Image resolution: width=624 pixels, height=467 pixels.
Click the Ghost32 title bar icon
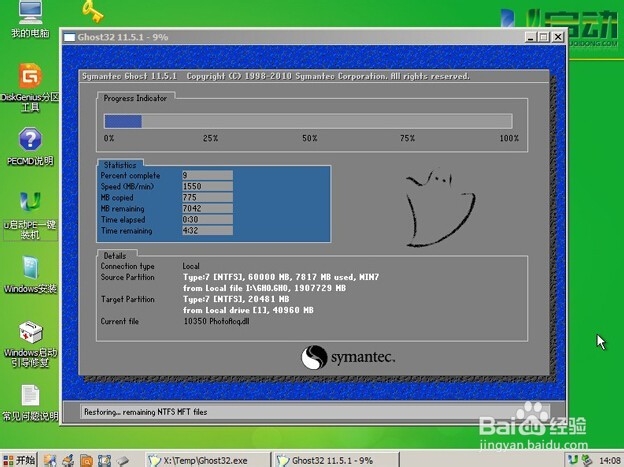coord(70,37)
